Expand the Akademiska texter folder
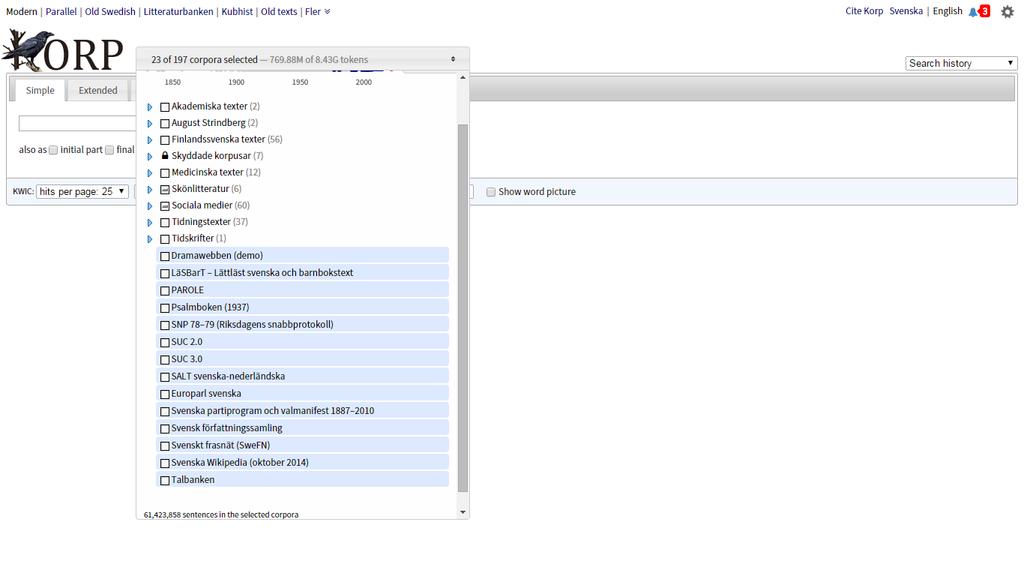Viewport: 1024px width, 576px height. [x=150, y=107]
